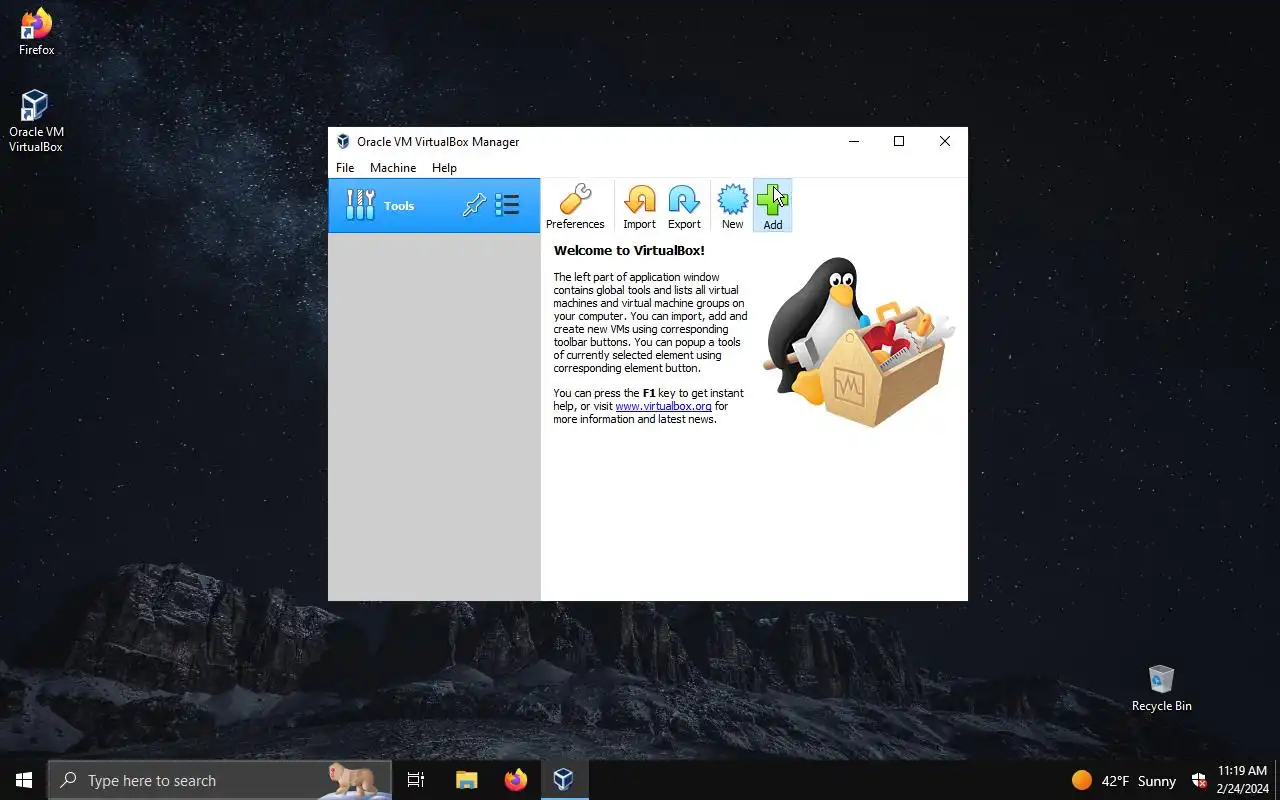
Task: Click the taskbar search box
Action: [x=220, y=780]
